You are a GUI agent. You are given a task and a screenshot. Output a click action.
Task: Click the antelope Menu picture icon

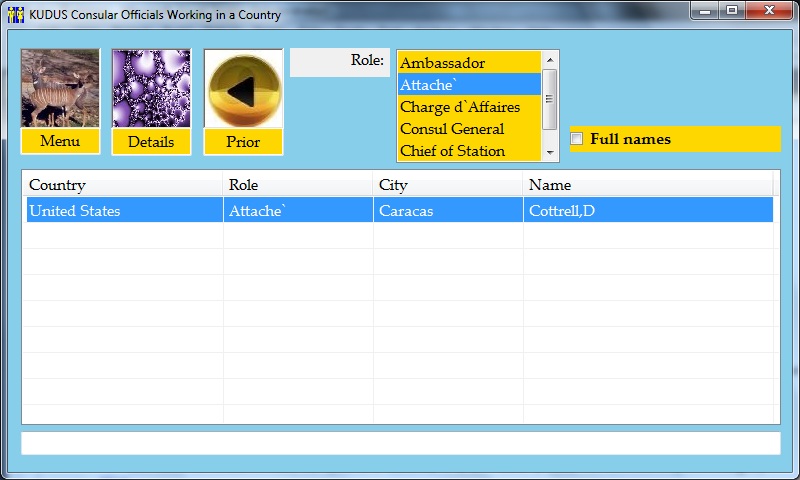pyautogui.click(x=60, y=88)
